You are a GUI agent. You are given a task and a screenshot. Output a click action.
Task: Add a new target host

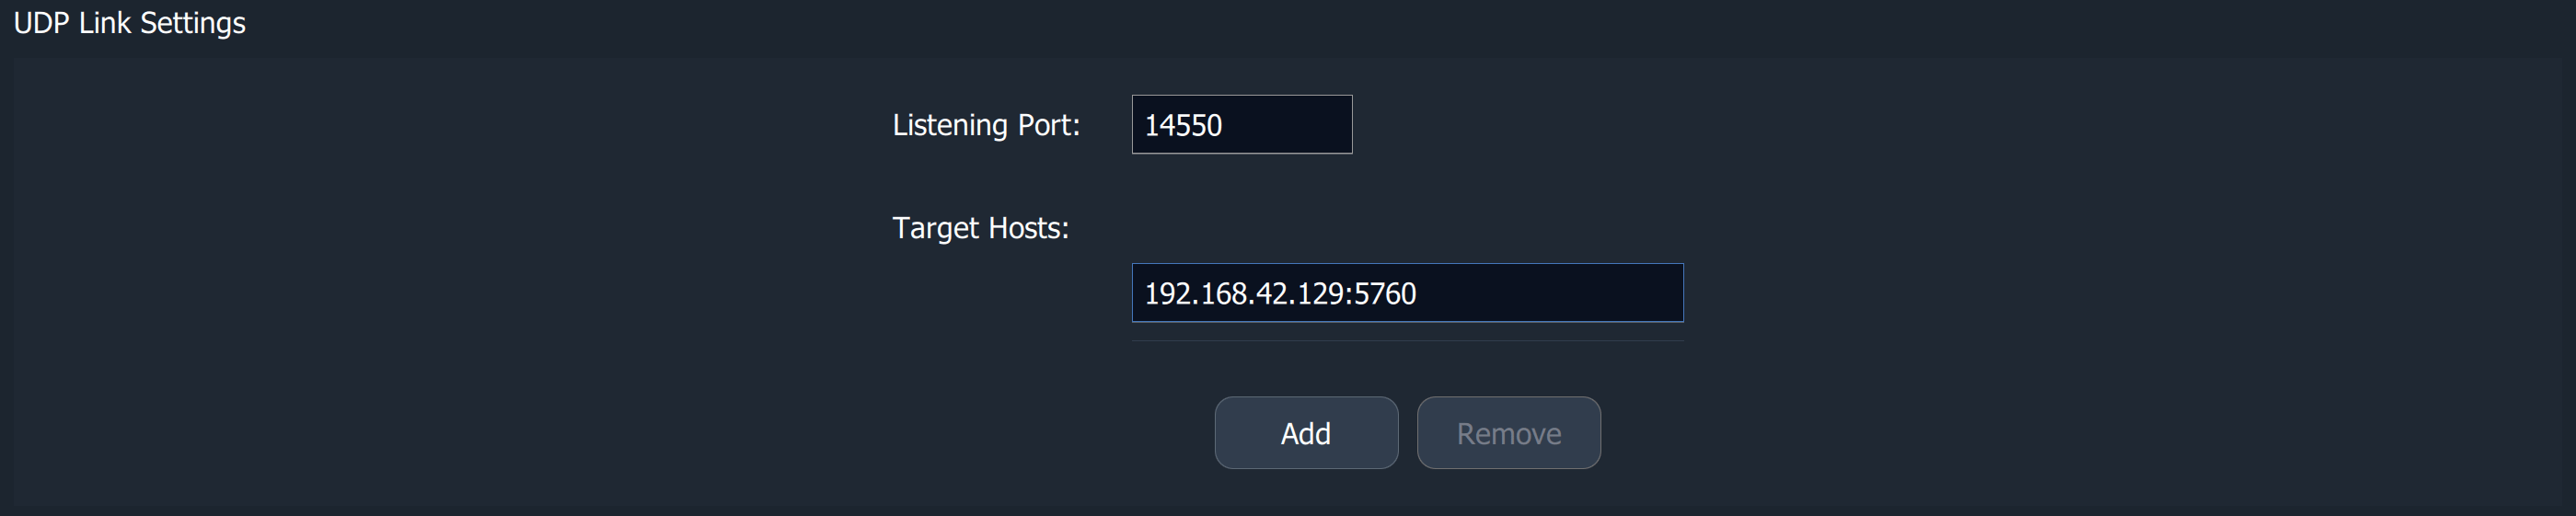pyautogui.click(x=1305, y=433)
